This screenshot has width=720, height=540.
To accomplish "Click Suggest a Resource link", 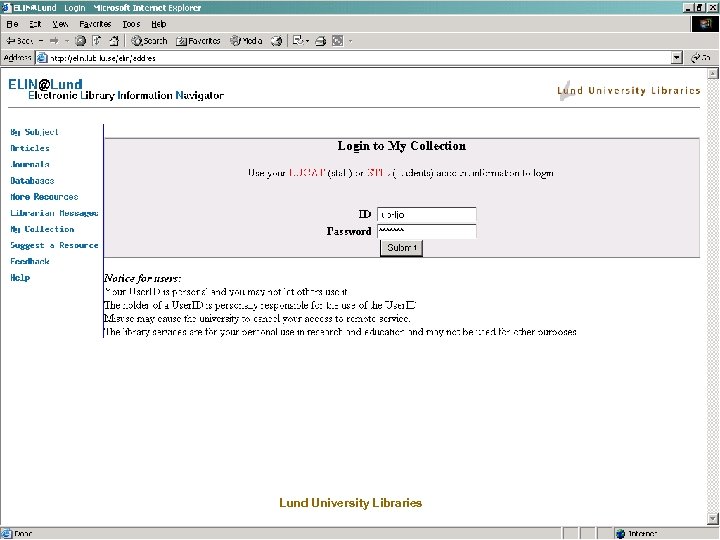I will (x=54, y=245).
